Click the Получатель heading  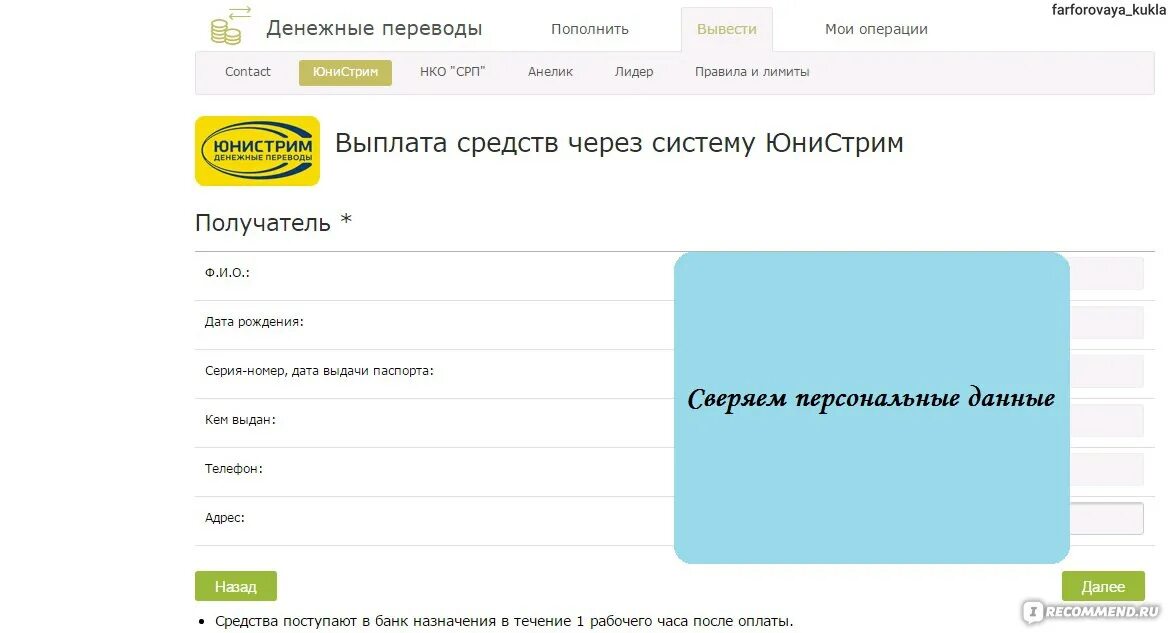273,222
